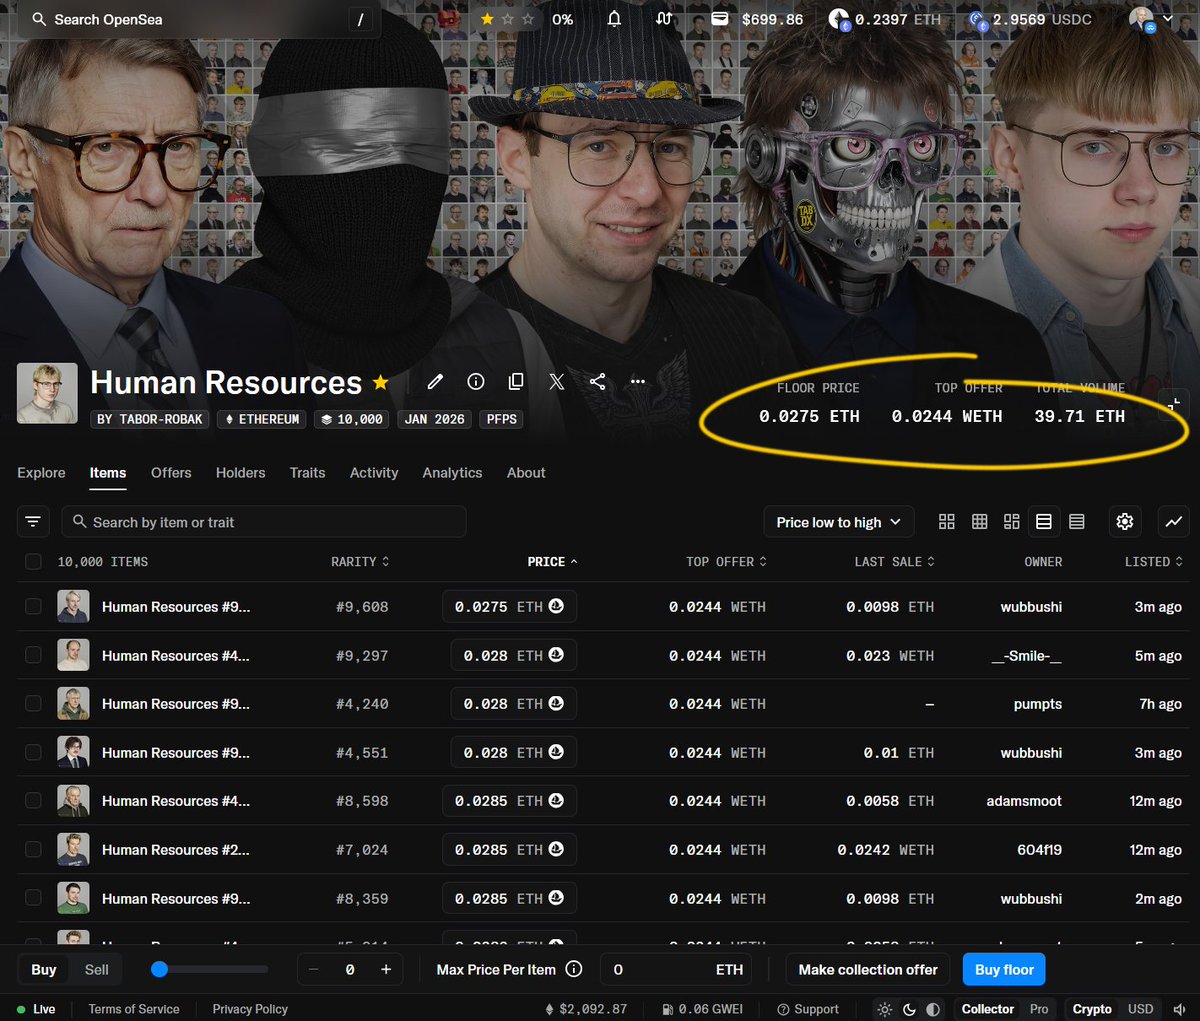The image size is (1200, 1021).
Task: Open the Offers tab
Action: tap(171, 472)
